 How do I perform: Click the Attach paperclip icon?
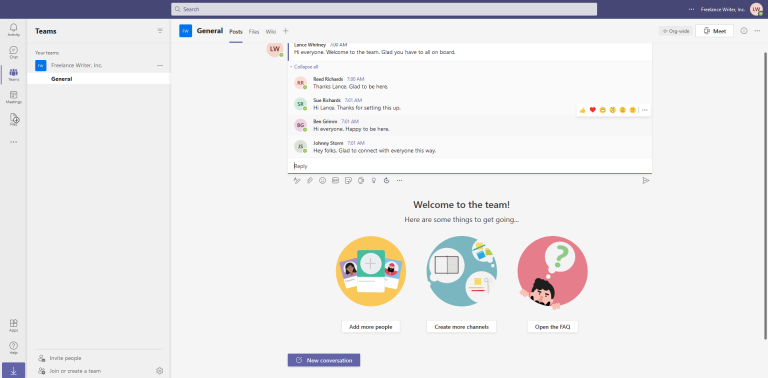point(310,180)
